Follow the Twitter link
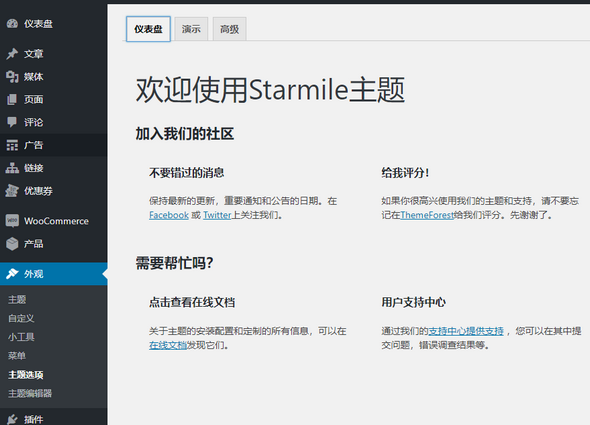 click(x=217, y=215)
